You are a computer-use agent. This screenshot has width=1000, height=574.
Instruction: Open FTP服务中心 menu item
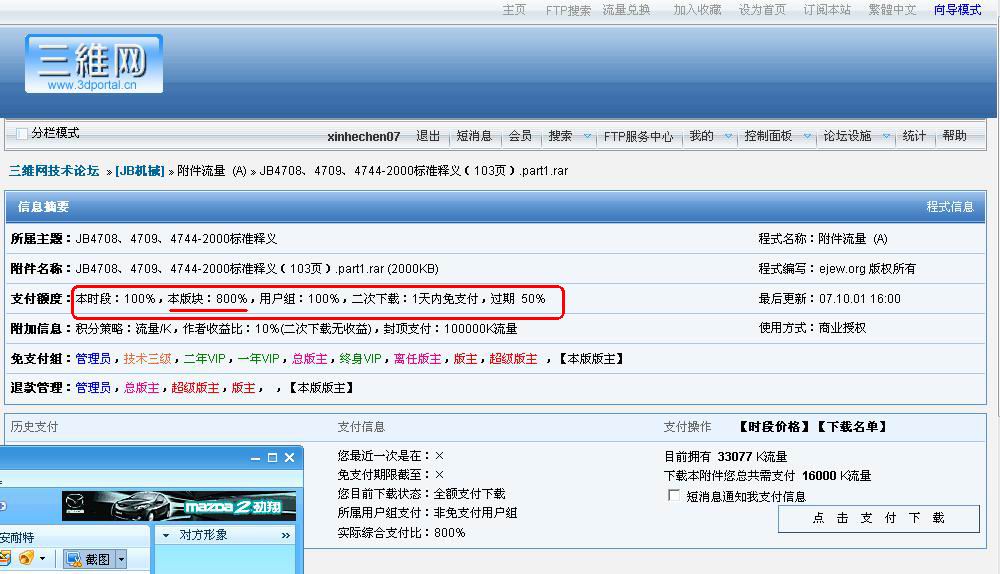tap(638, 136)
